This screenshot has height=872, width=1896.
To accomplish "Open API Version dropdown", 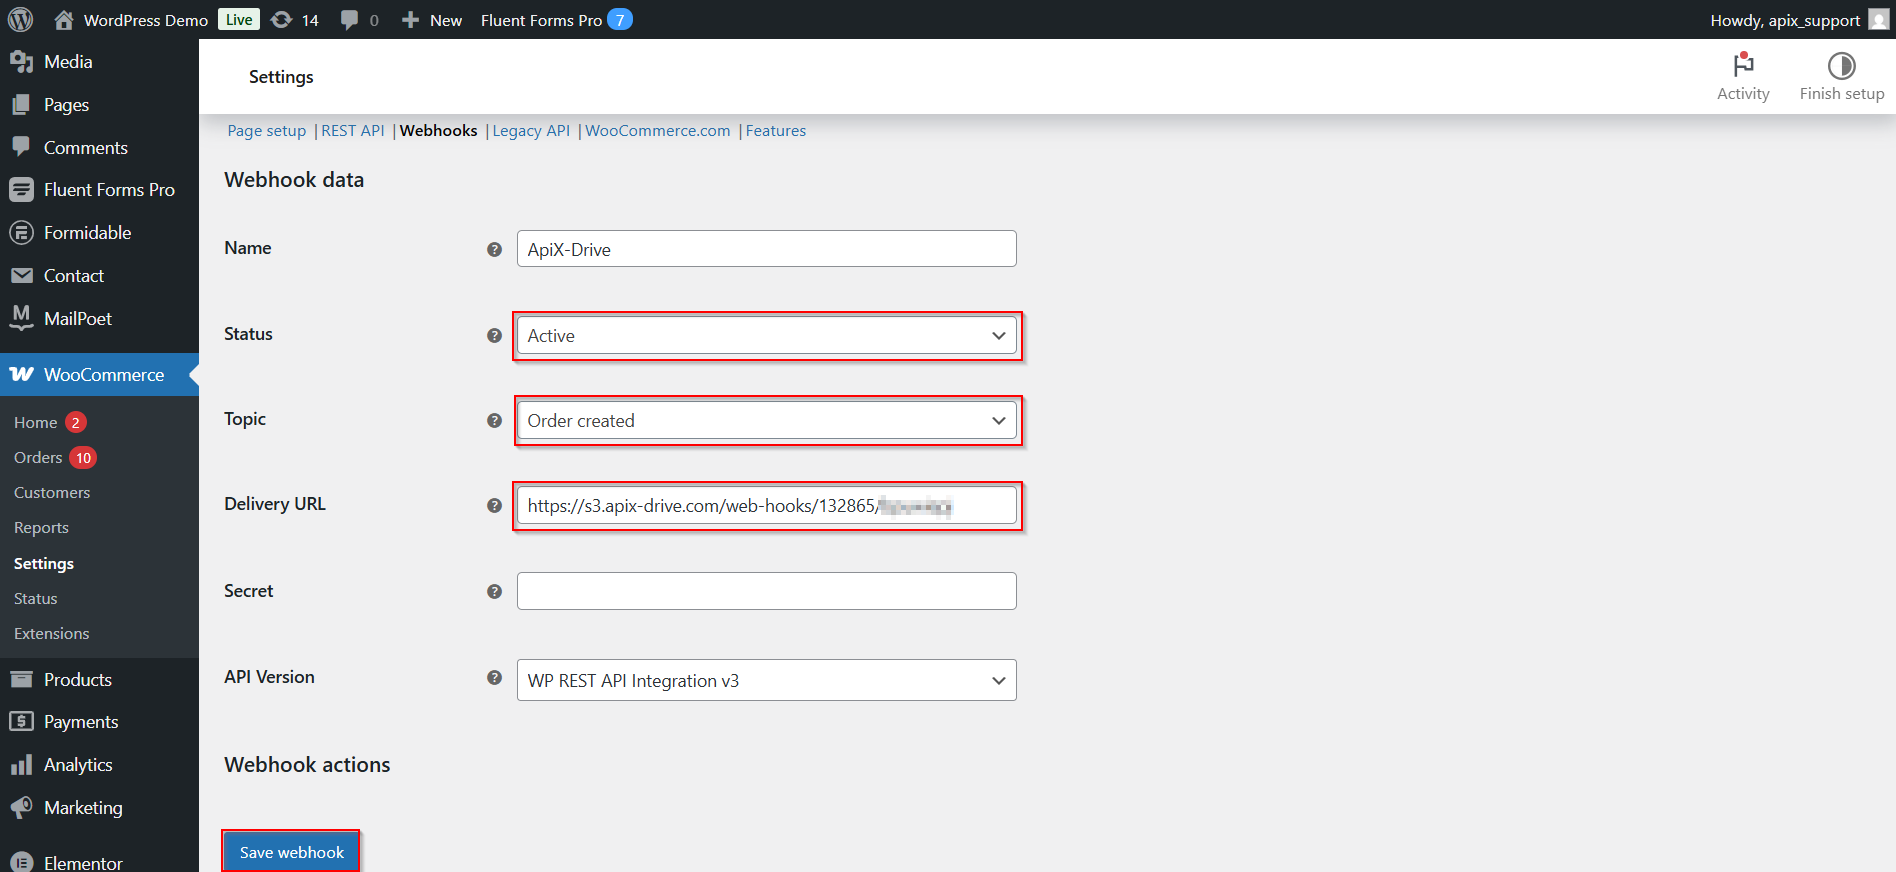I will coord(767,680).
